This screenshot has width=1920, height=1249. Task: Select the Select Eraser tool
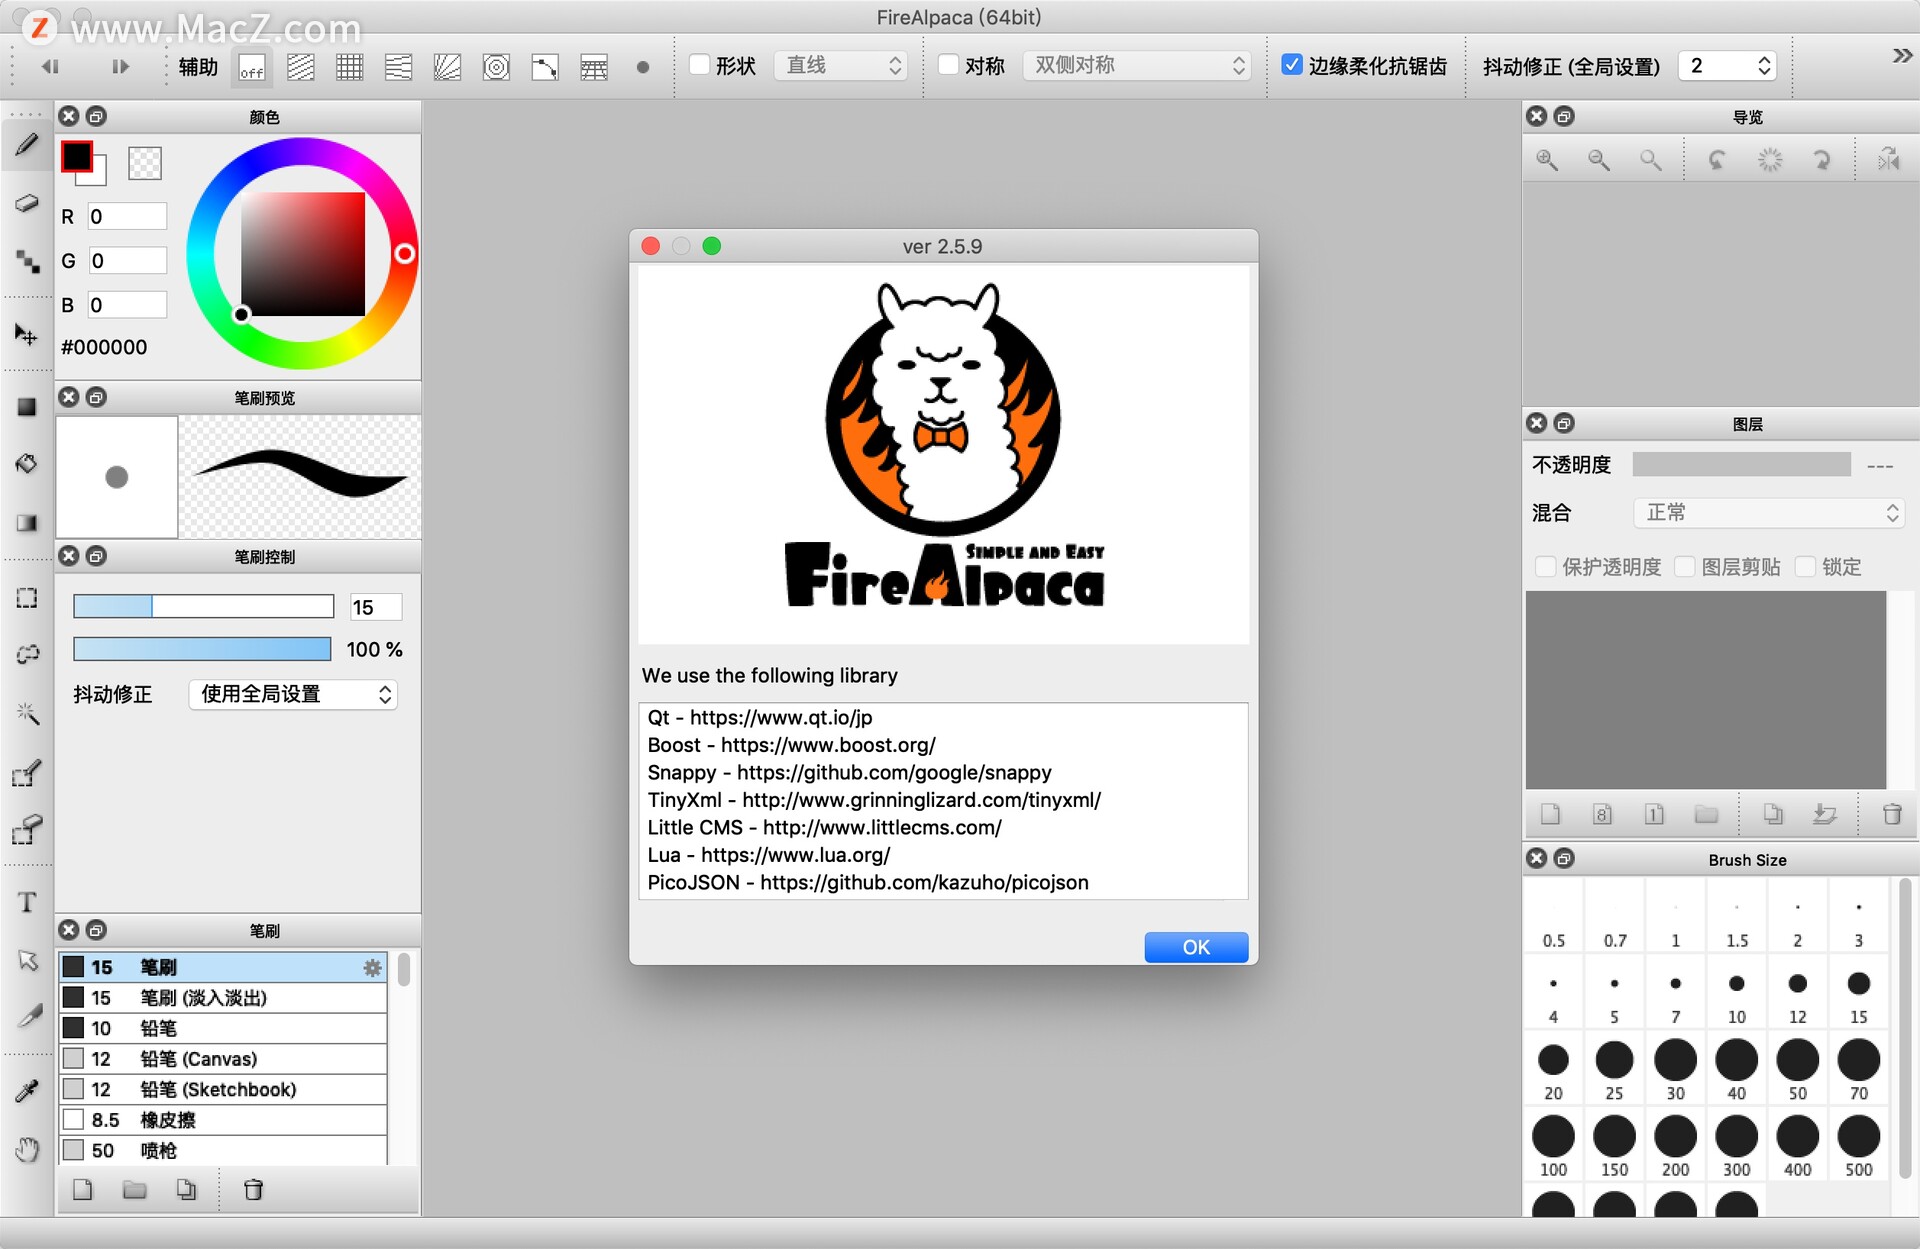point(27,830)
